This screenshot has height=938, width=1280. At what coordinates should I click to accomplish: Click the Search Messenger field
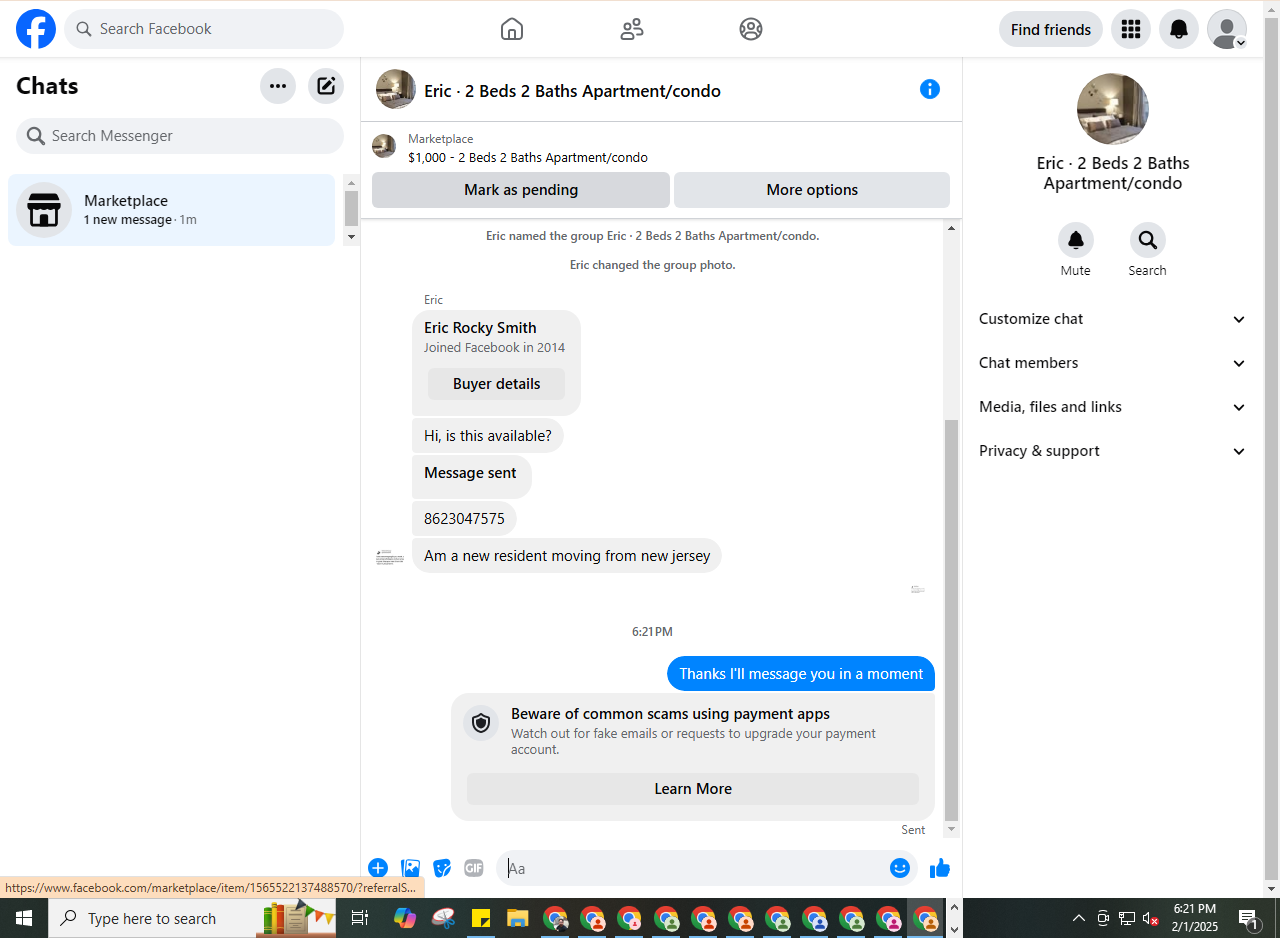pos(180,136)
